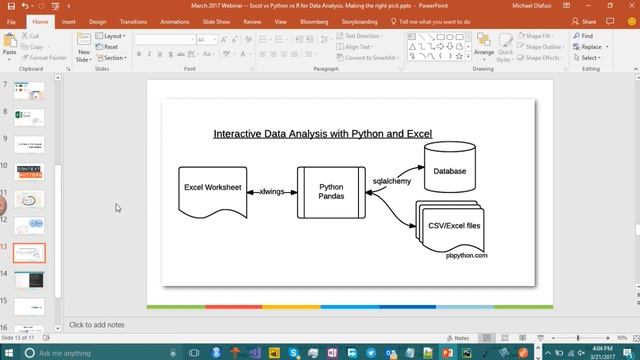Image resolution: width=640 pixels, height=360 pixels.
Task: Click Find in Editing group
Action: pyautogui.click(x=583, y=36)
